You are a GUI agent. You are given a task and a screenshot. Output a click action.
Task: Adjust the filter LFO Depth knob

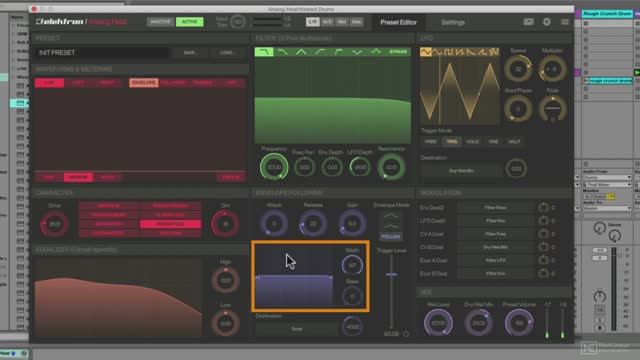pos(360,167)
